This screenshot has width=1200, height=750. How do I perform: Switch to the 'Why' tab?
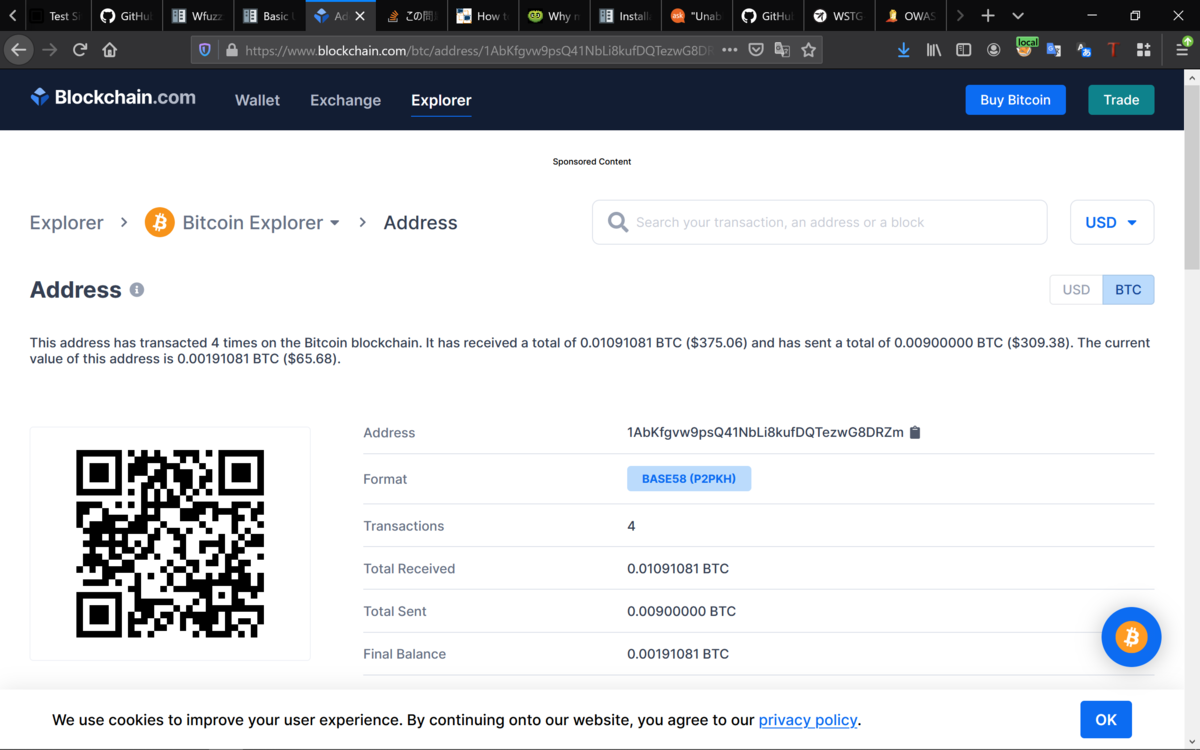click(x=553, y=16)
